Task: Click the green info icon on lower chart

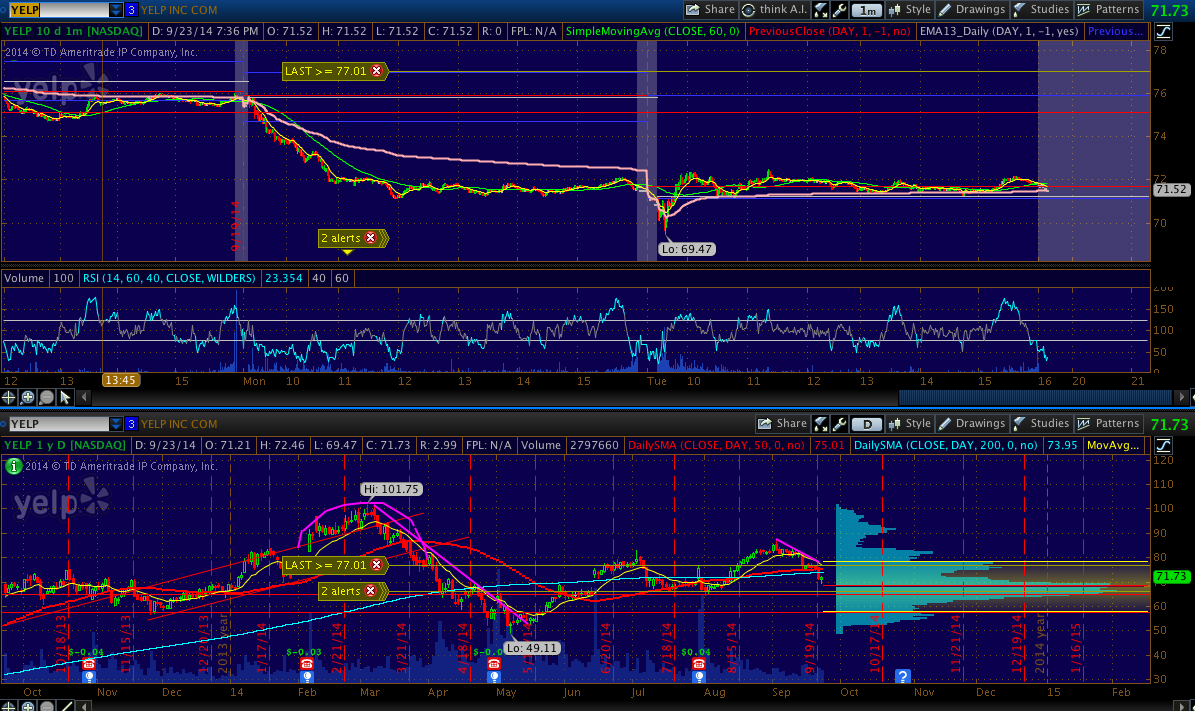Action: coord(12,465)
